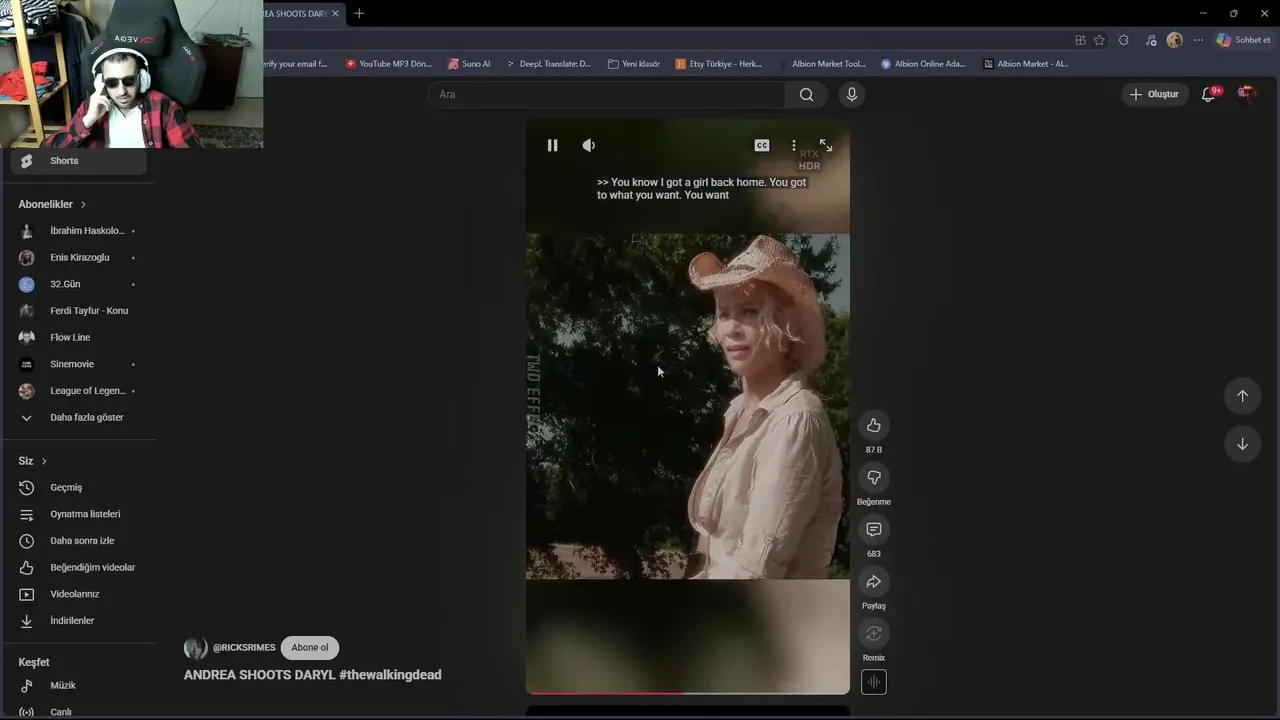Open Yeni klasör bookmarks folder
Image resolution: width=1280 pixels, height=720 pixels.
tap(634, 64)
